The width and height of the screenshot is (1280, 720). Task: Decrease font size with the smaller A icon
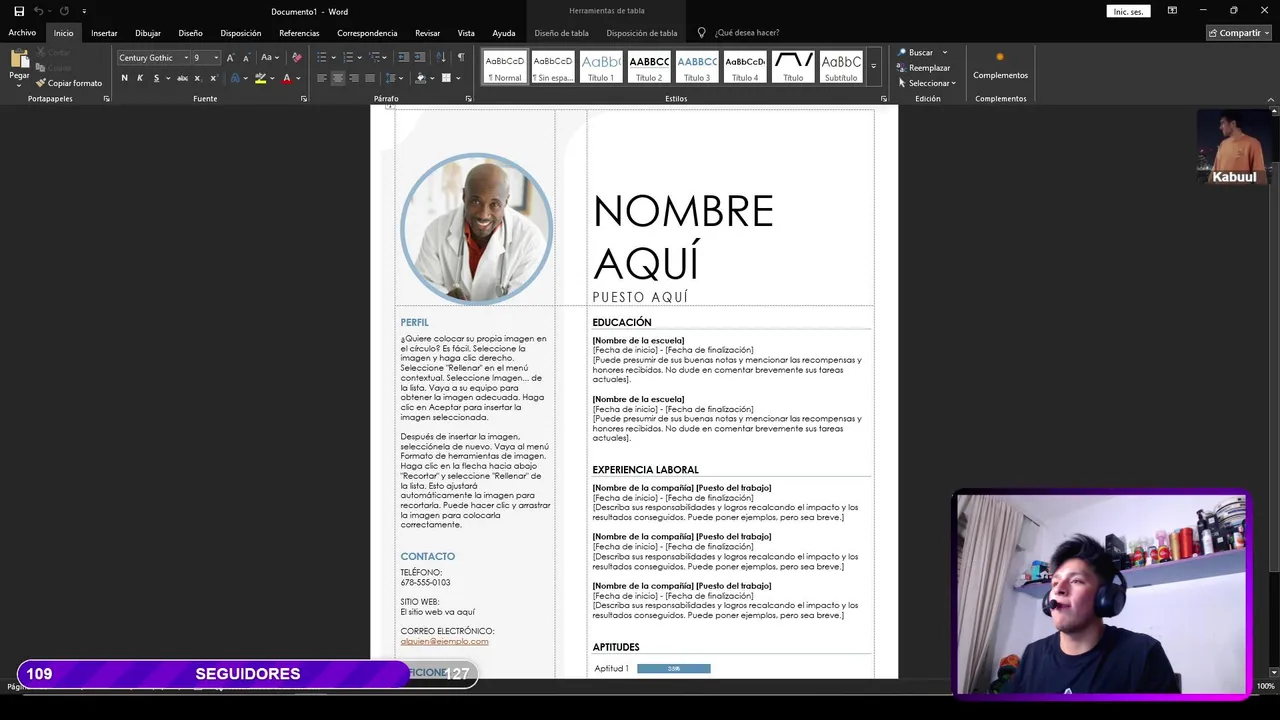tap(246, 58)
